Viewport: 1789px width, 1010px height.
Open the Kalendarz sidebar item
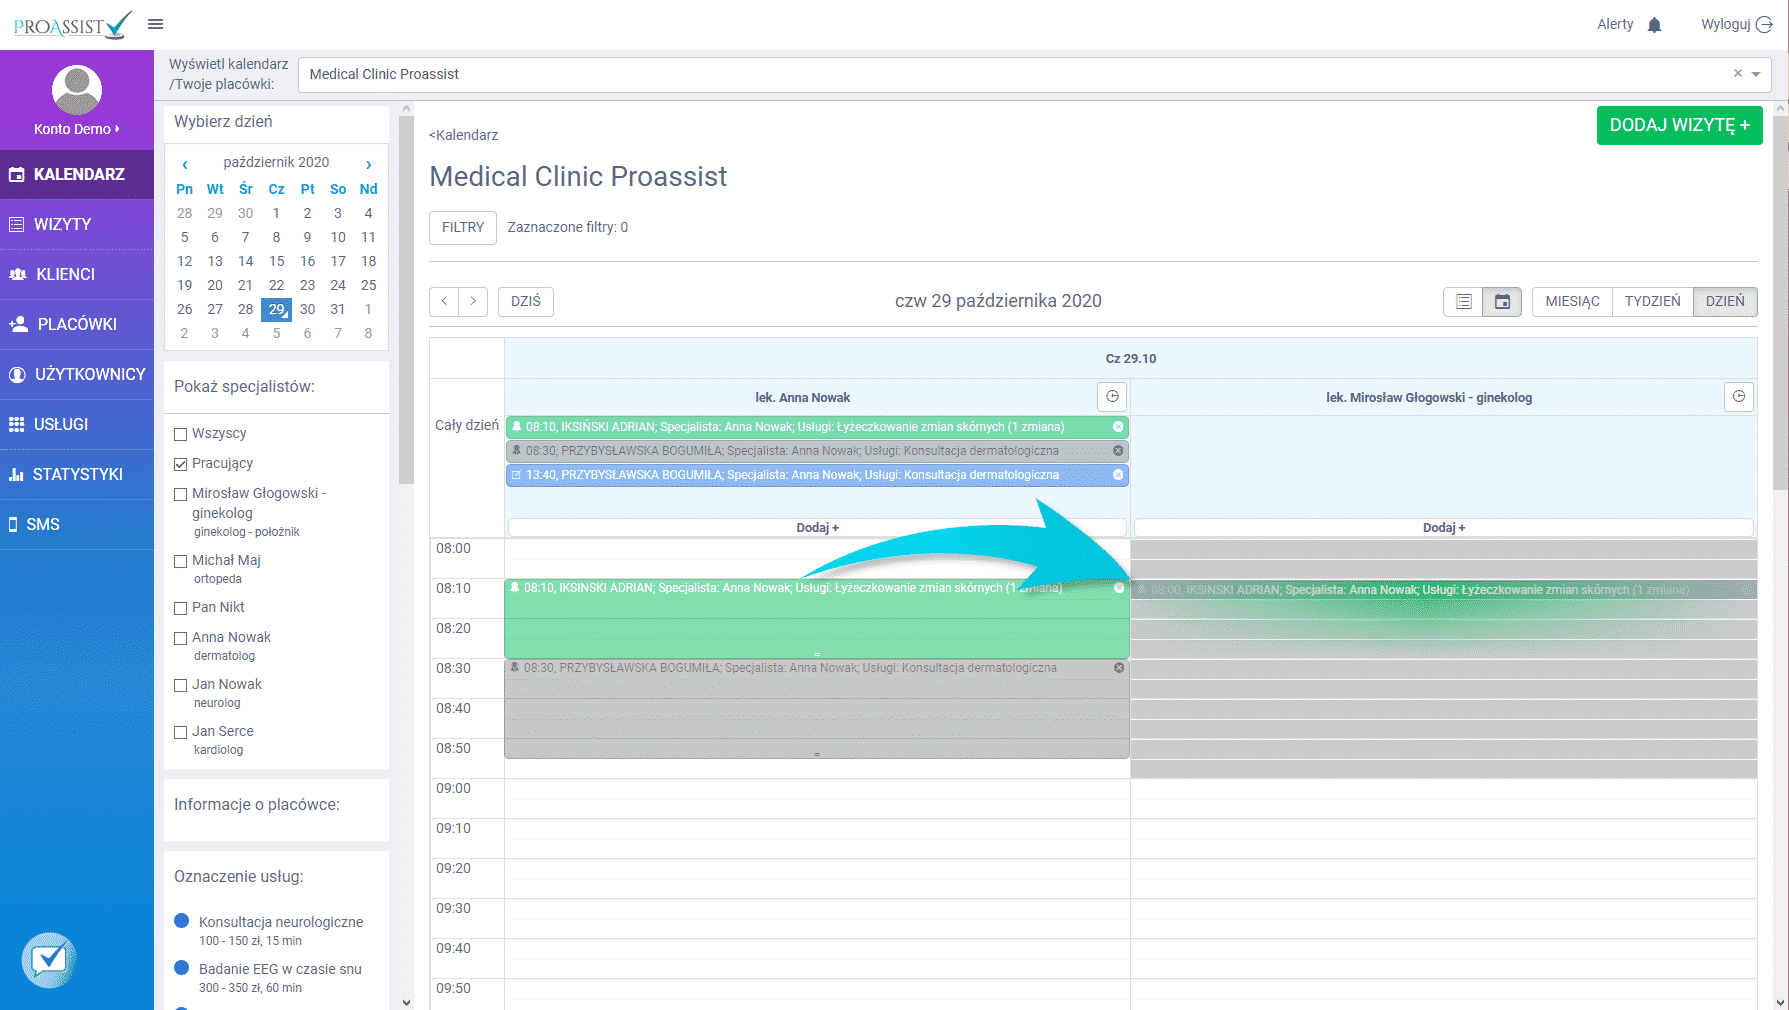tap(77, 174)
